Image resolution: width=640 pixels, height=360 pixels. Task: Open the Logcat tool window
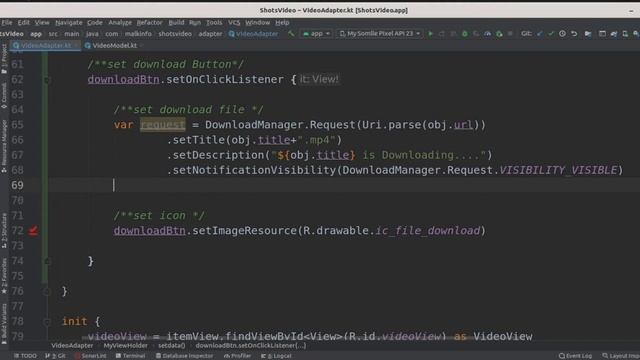(276, 356)
